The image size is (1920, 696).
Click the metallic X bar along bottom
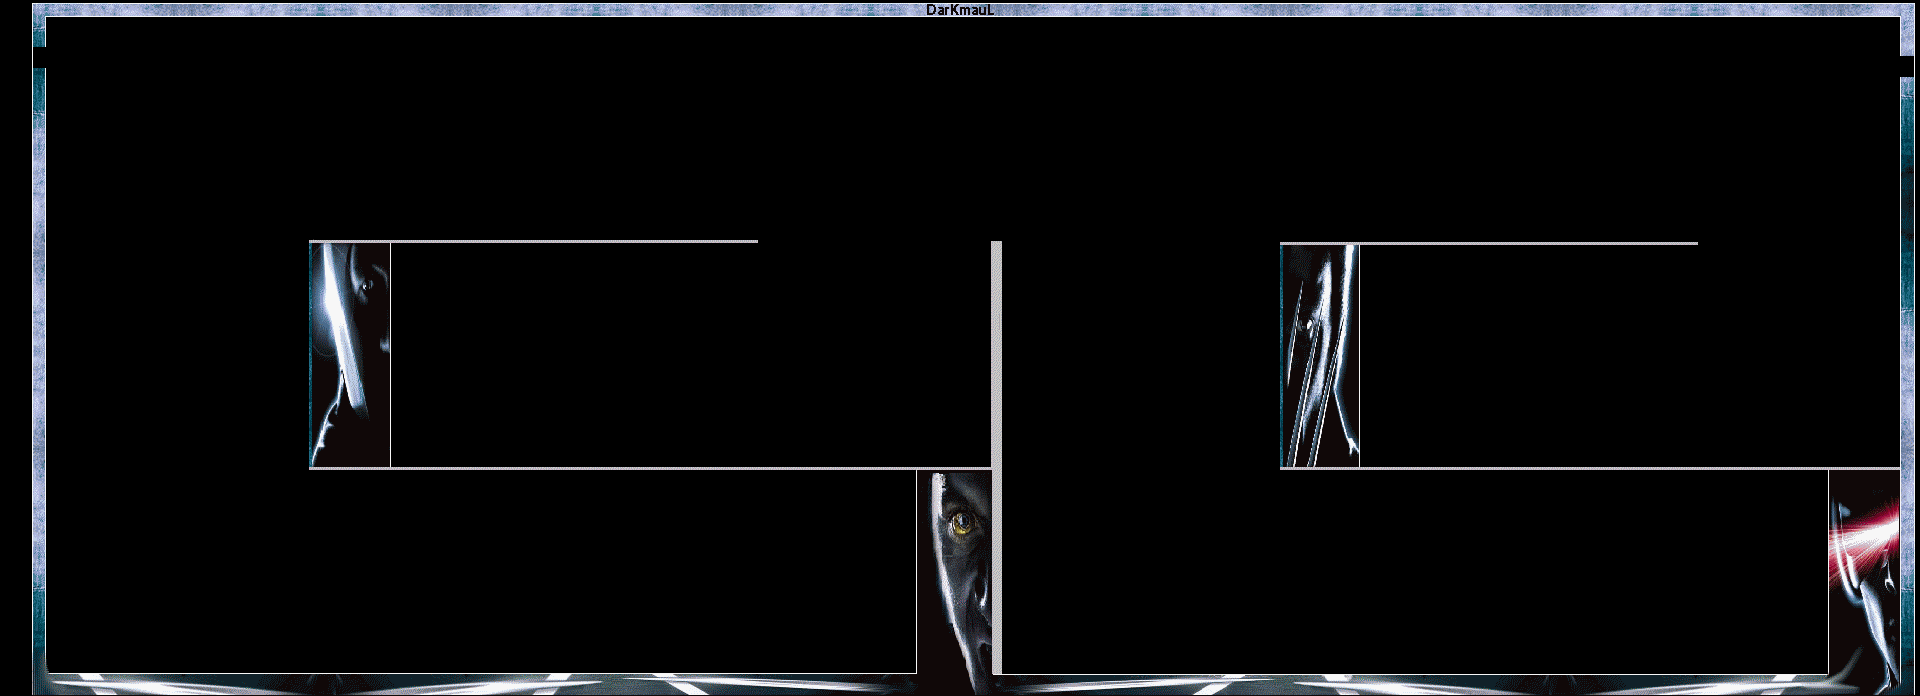[960, 685]
